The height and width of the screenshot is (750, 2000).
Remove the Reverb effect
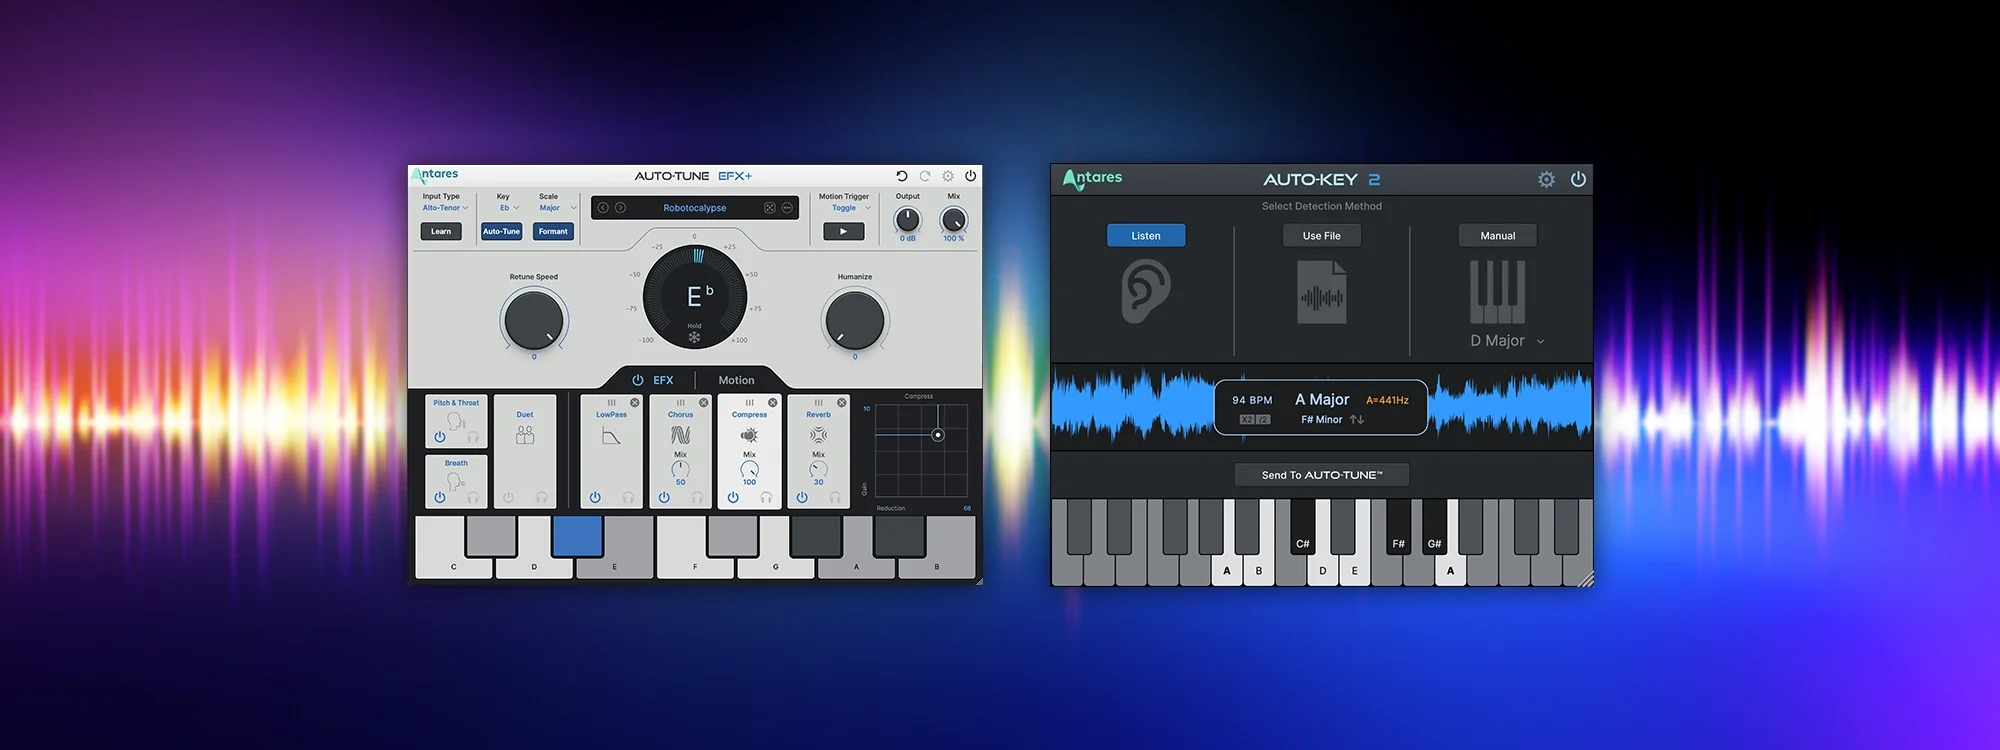[841, 402]
